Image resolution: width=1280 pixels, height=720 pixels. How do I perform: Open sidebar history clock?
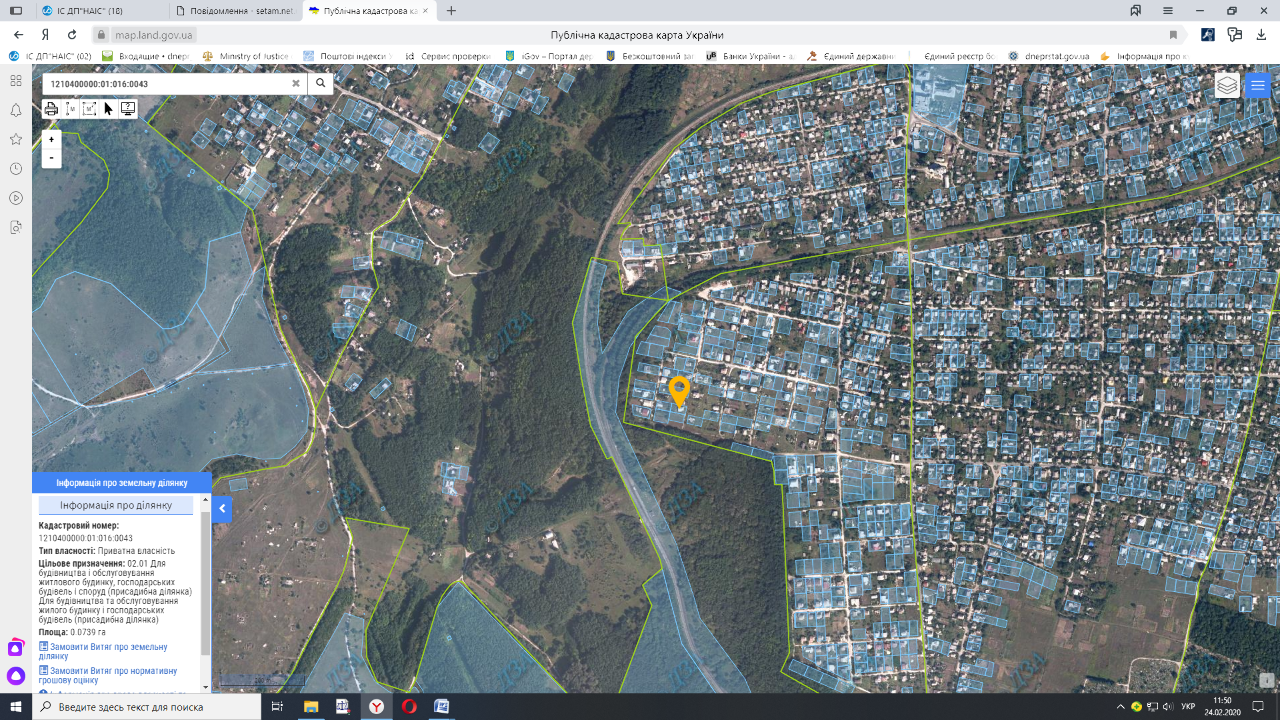coord(16,169)
